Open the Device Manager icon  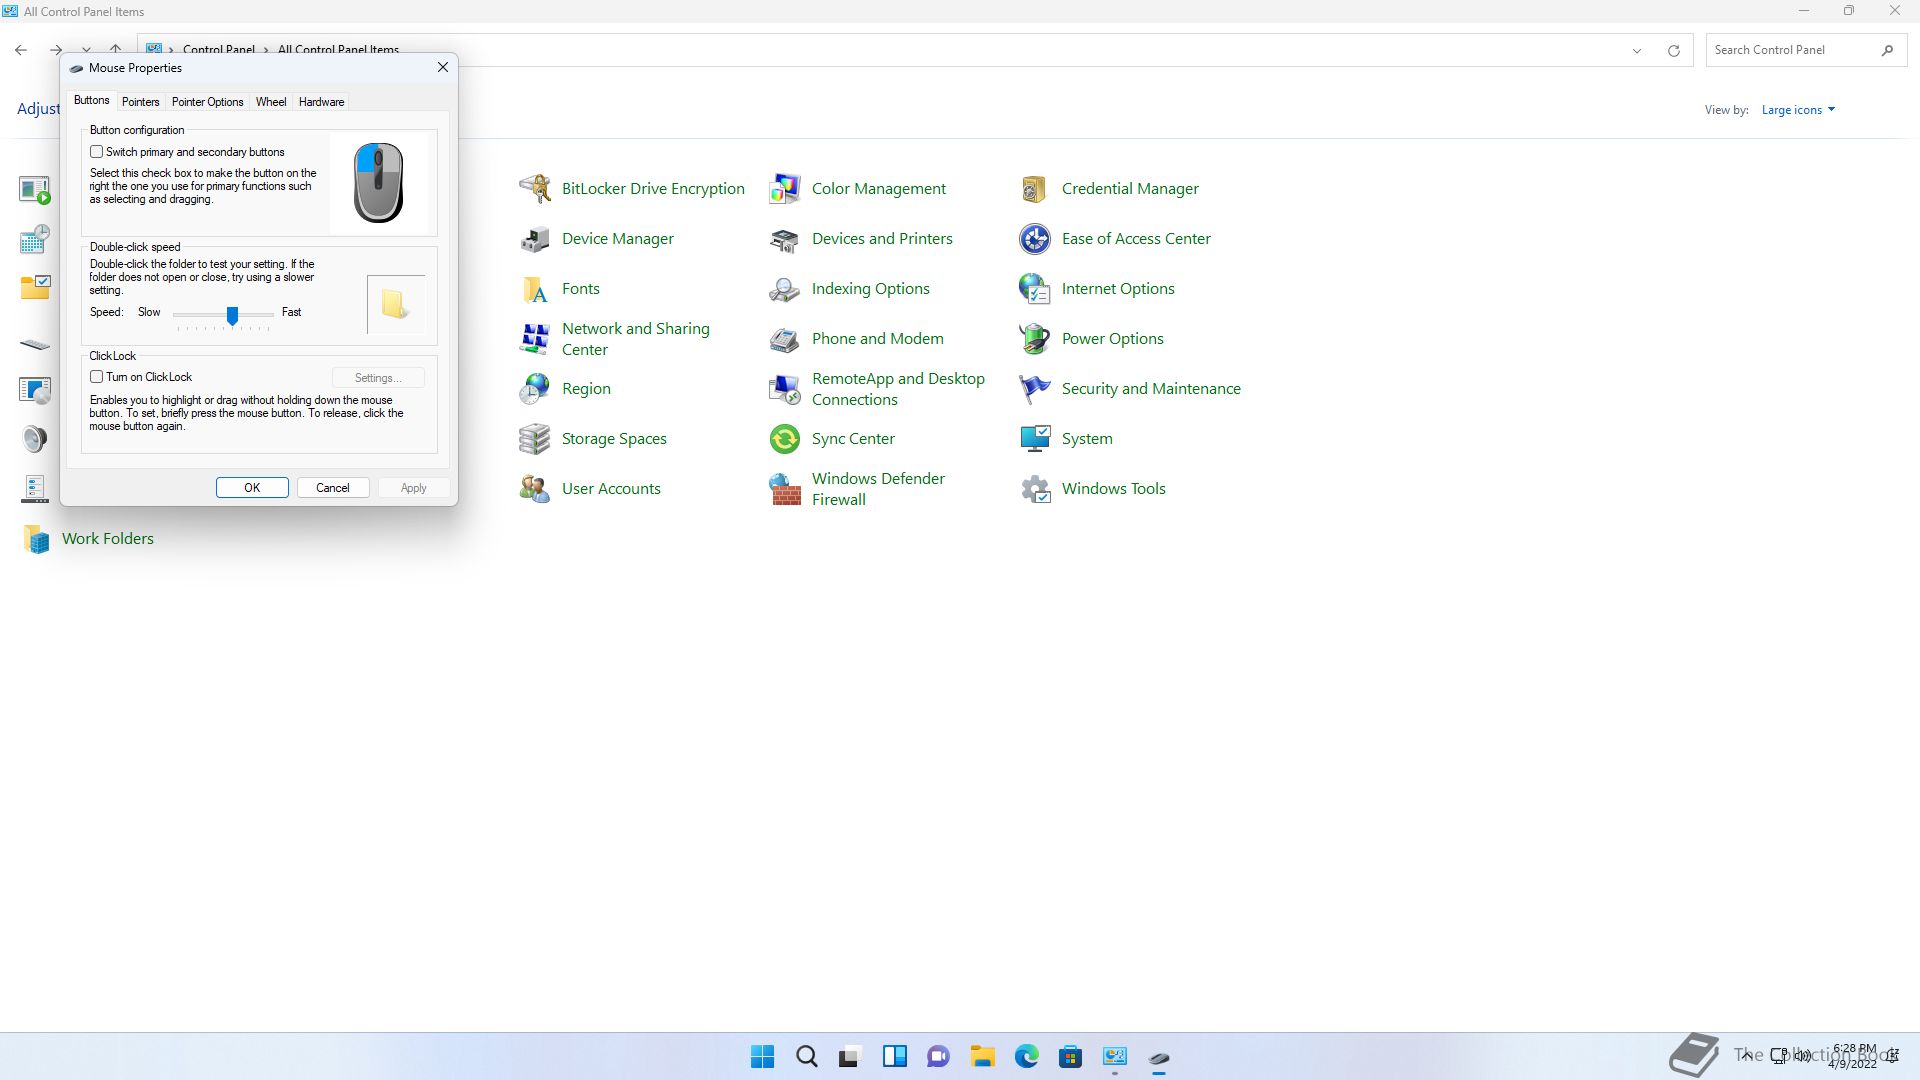coord(535,238)
